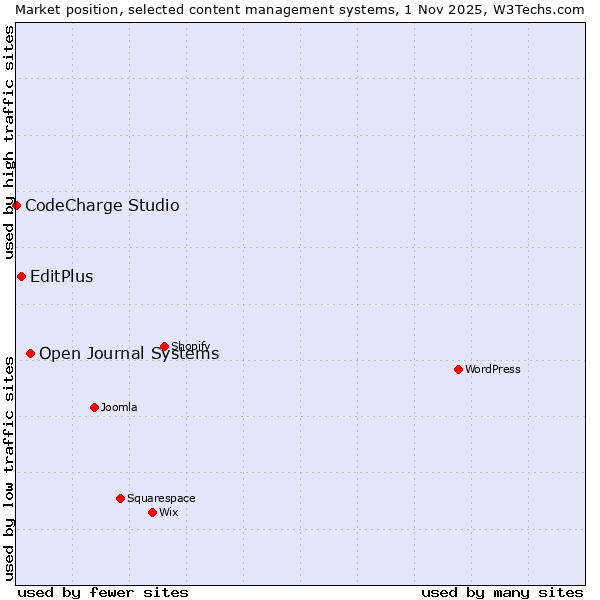The image size is (600, 600).
Task: Select the Squarespace text label
Action: pos(161,499)
